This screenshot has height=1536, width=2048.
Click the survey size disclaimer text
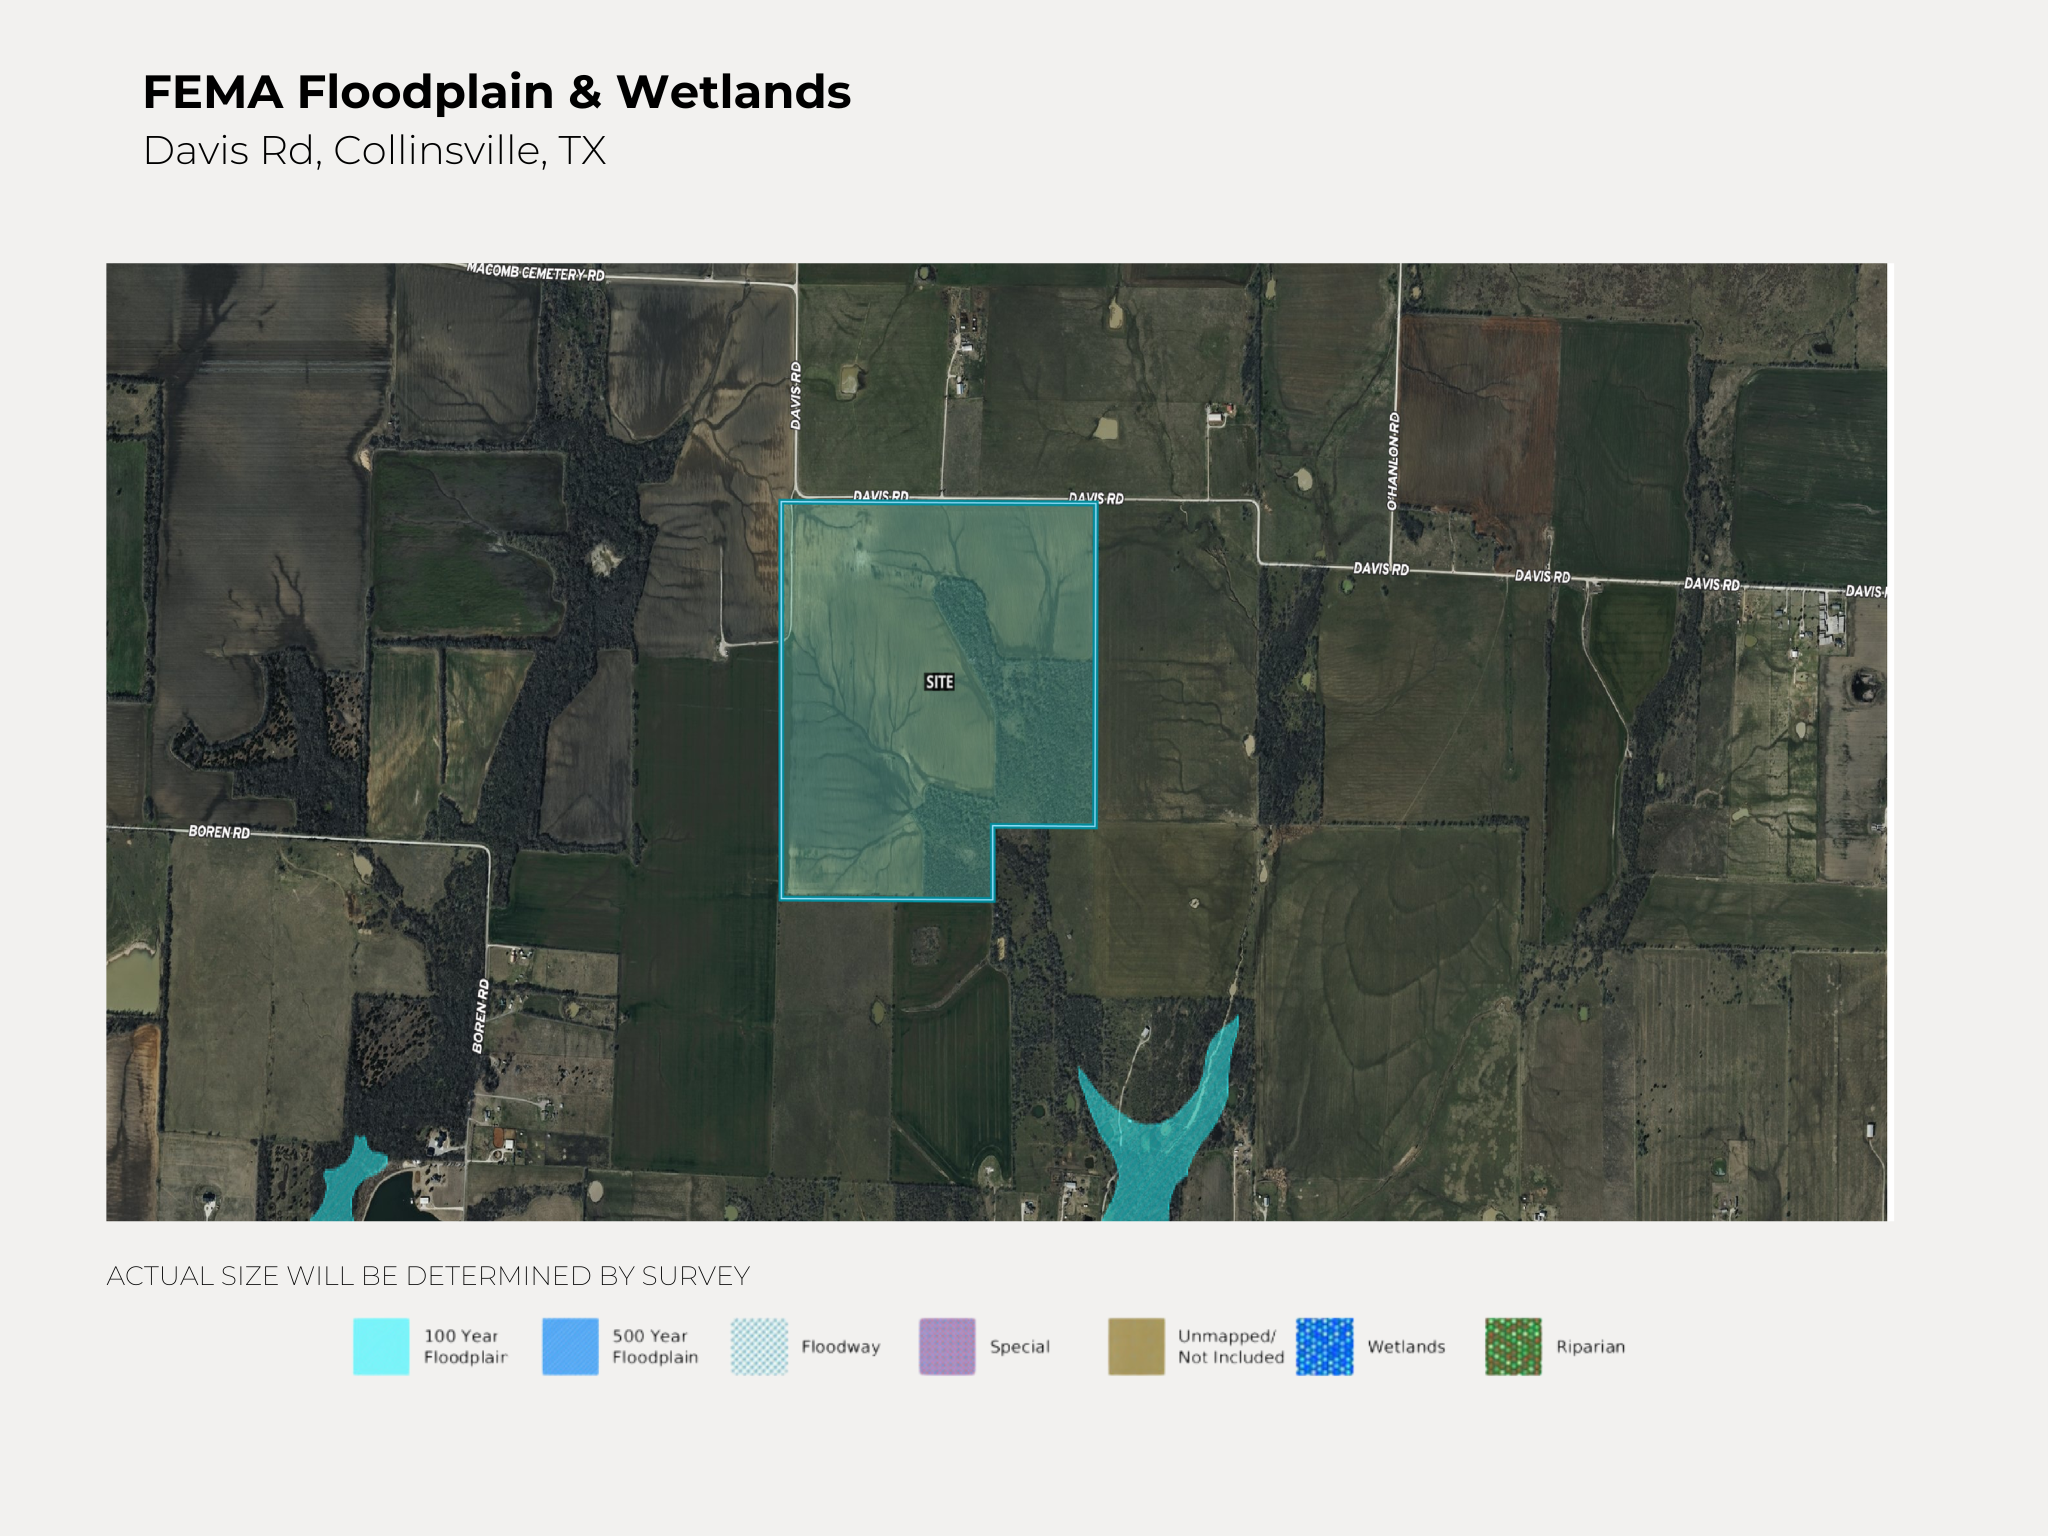click(428, 1276)
